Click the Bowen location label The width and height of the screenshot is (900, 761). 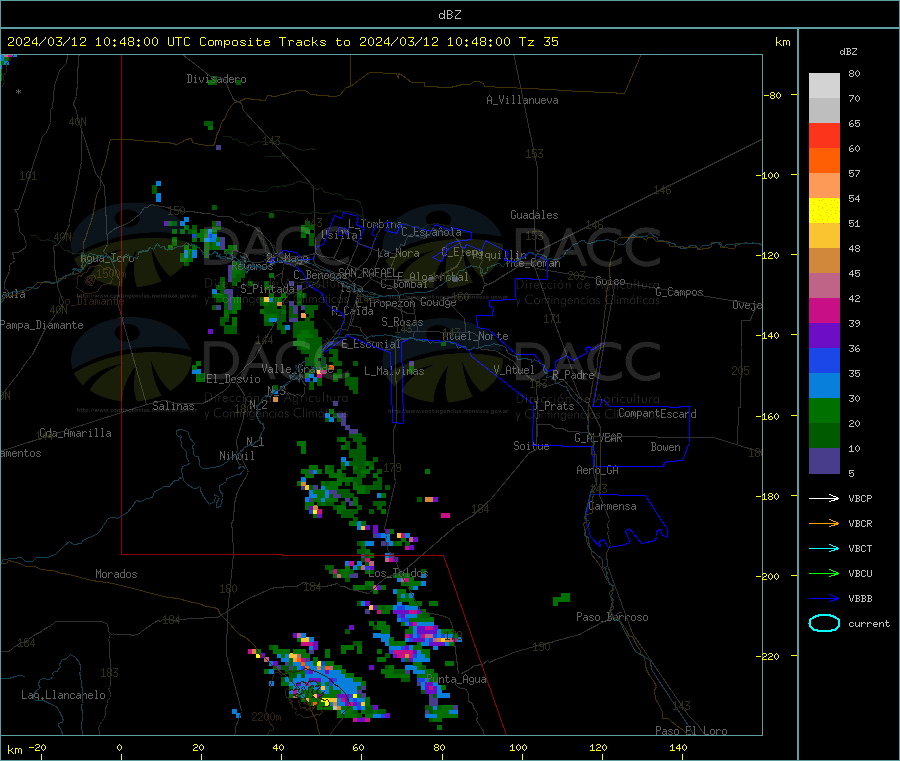665,447
